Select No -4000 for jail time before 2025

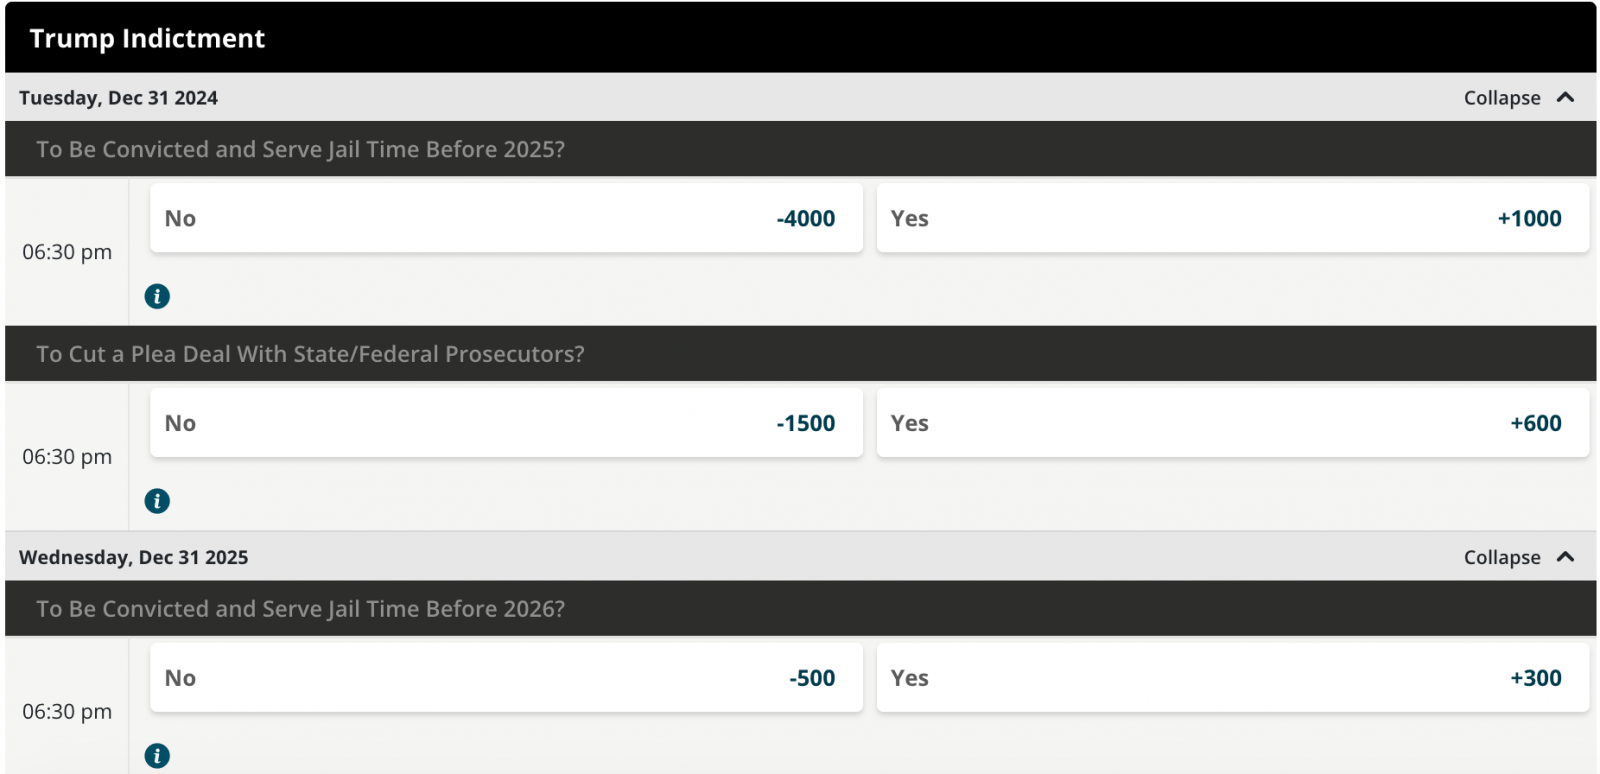(x=506, y=218)
